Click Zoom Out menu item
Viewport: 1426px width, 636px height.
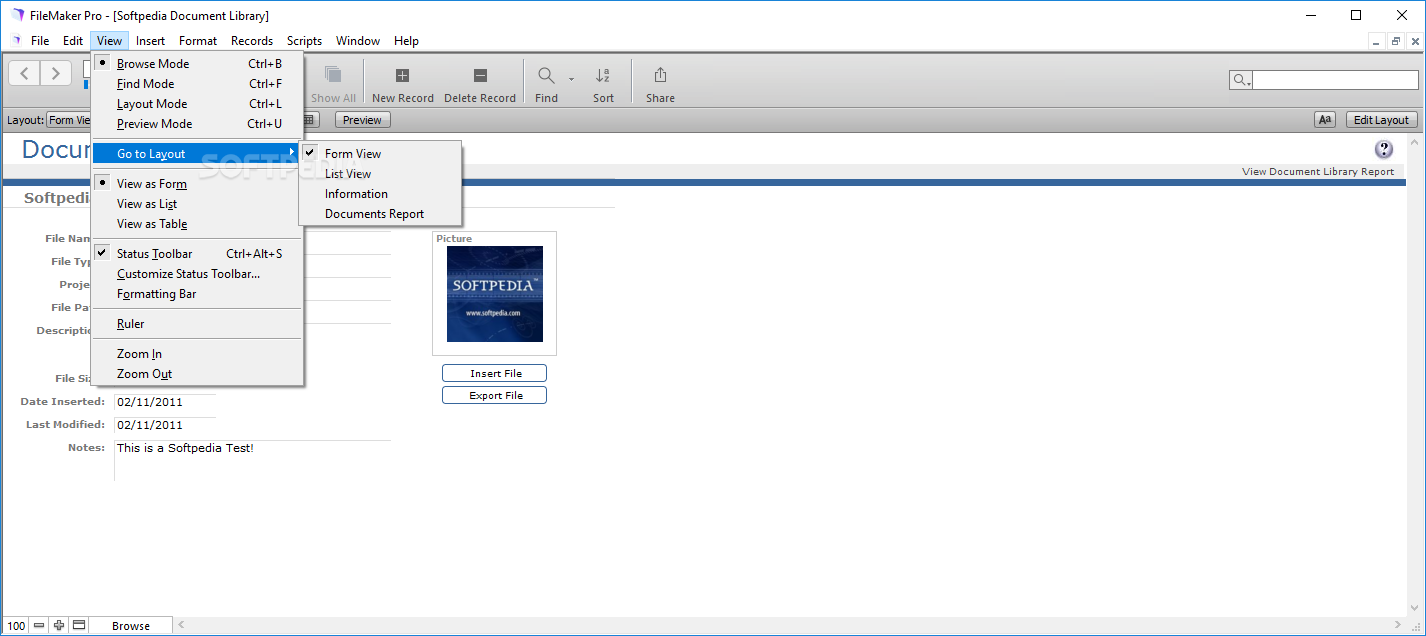197,374
